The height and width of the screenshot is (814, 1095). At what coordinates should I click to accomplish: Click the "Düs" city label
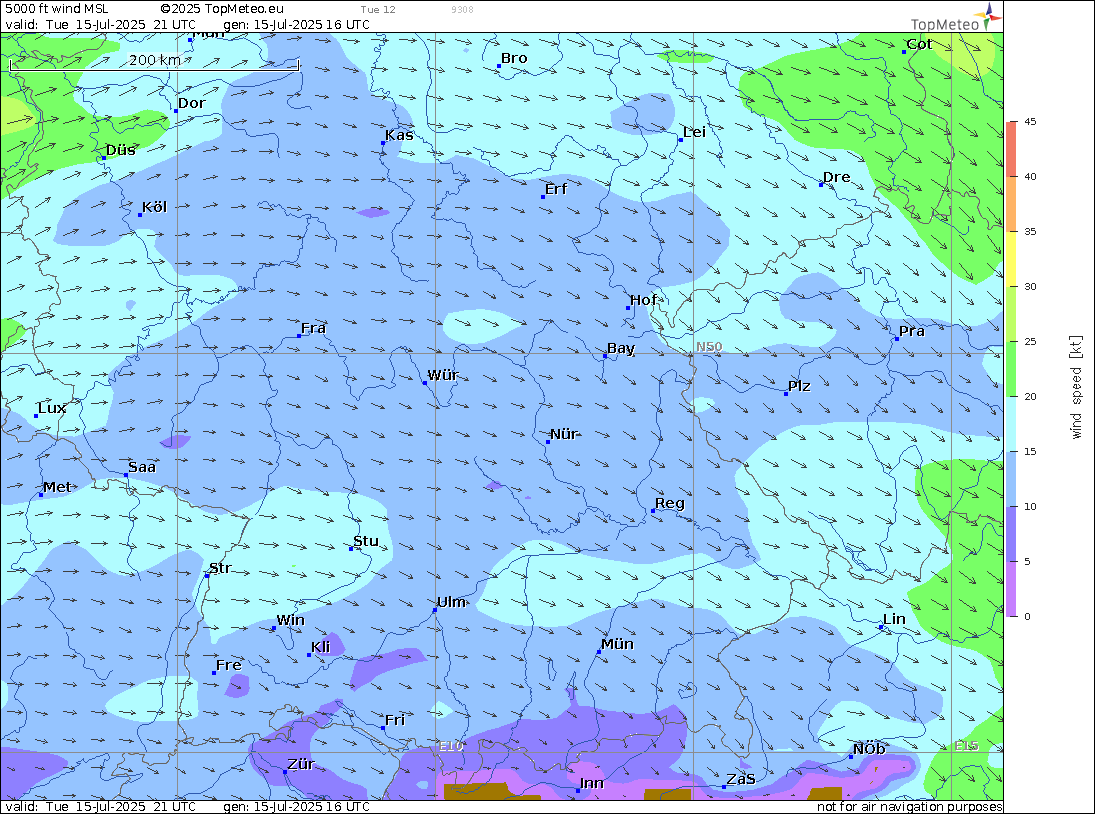(x=121, y=150)
